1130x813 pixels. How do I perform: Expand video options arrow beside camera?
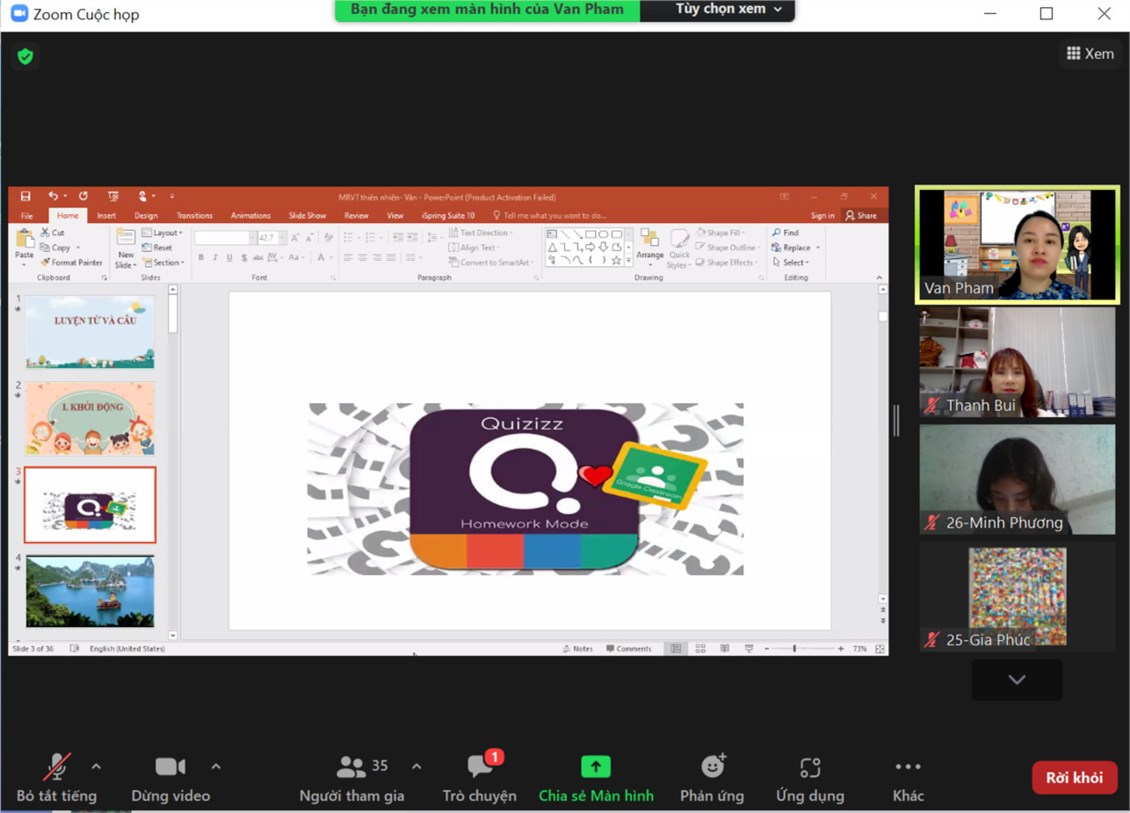216,767
